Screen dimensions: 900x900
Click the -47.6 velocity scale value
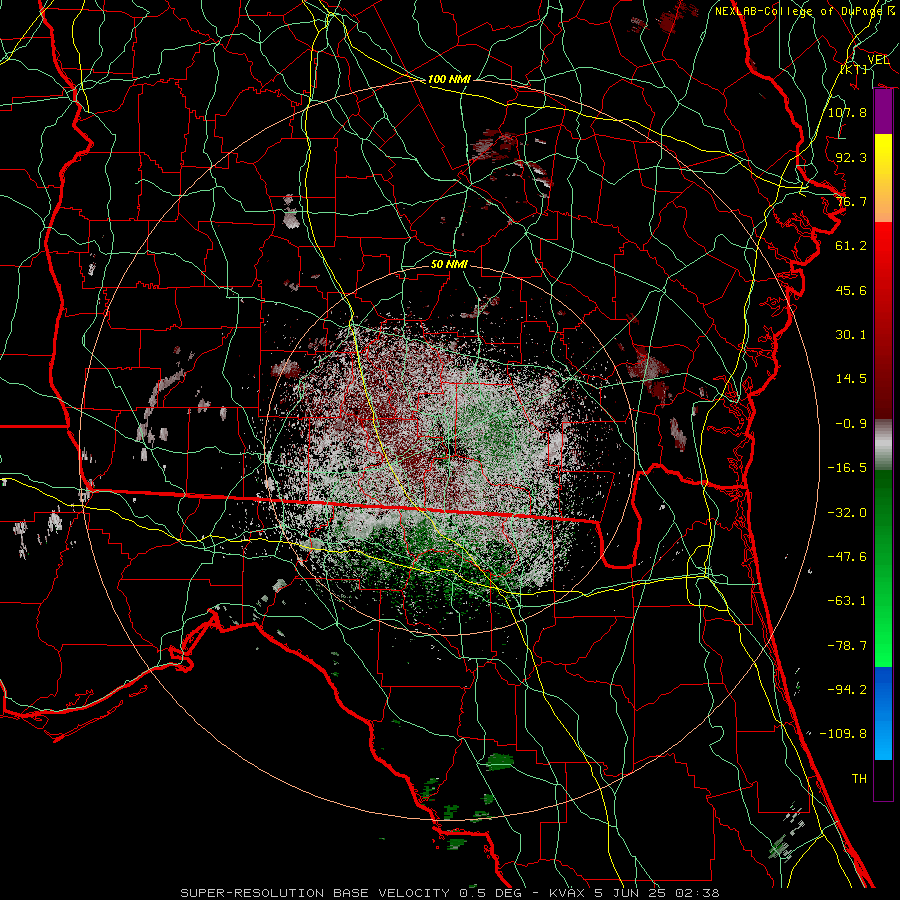(847, 557)
